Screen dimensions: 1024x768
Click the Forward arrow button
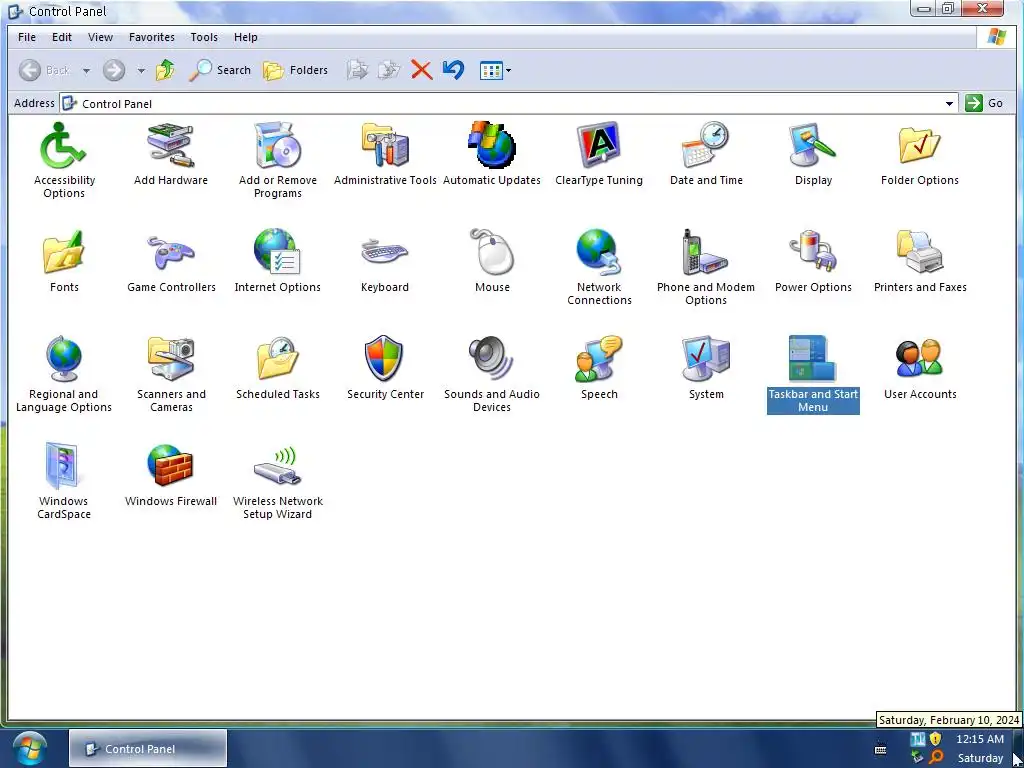coord(114,70)
